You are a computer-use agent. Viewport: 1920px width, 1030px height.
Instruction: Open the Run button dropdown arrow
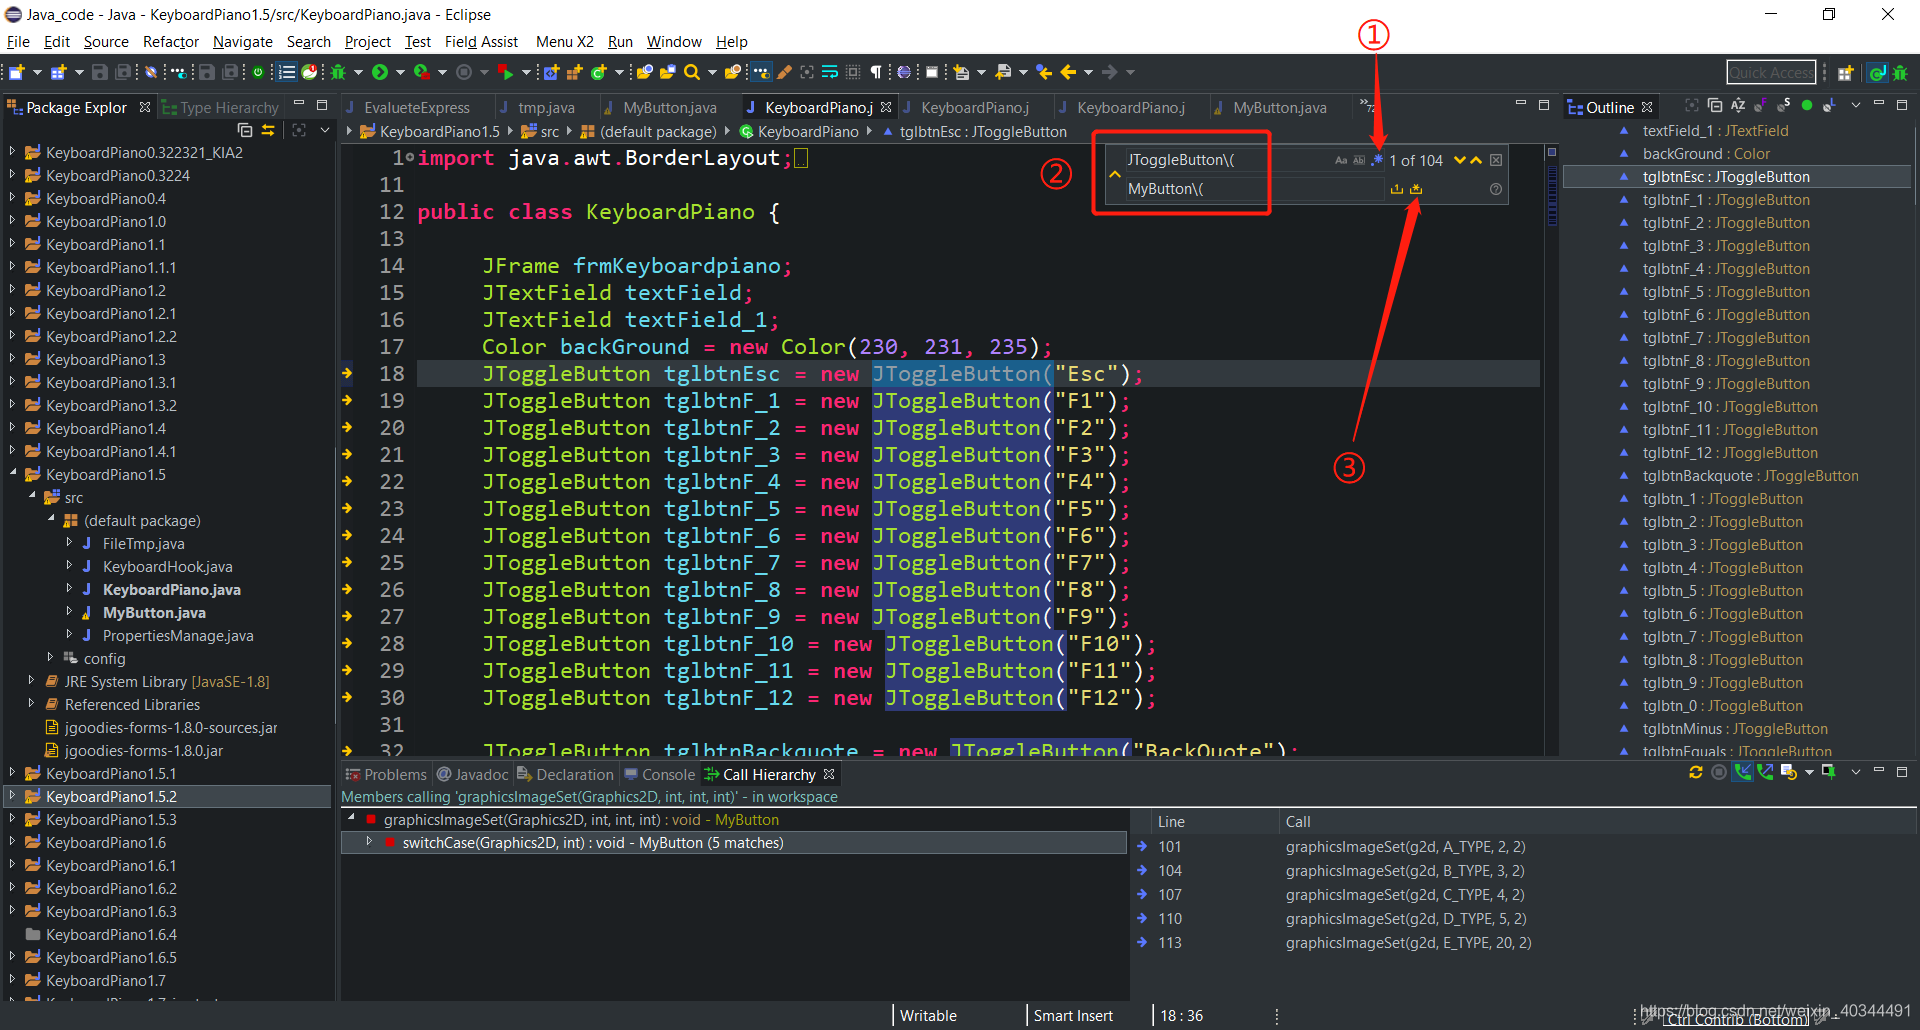pos(400,72)
